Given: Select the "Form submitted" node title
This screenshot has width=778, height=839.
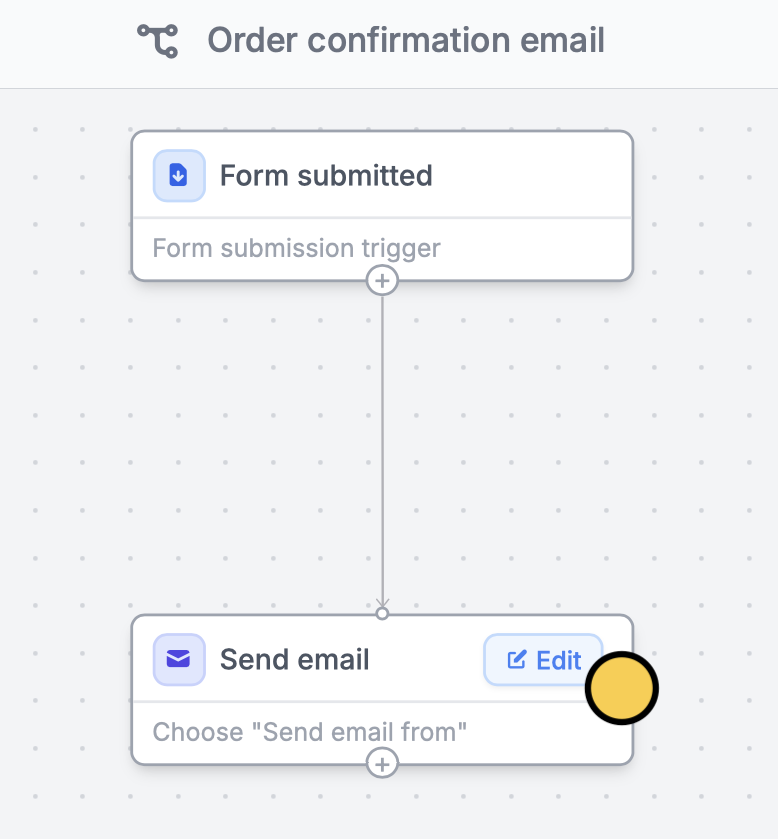Looking at the screenshot, I should point(326,176).
